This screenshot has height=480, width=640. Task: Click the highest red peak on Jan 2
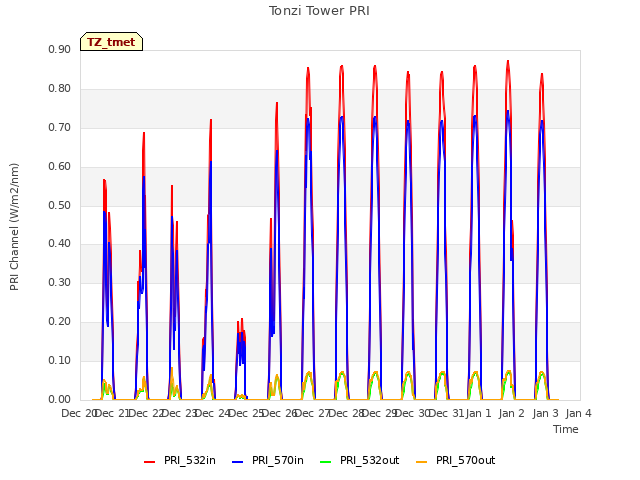click(508, 61)
